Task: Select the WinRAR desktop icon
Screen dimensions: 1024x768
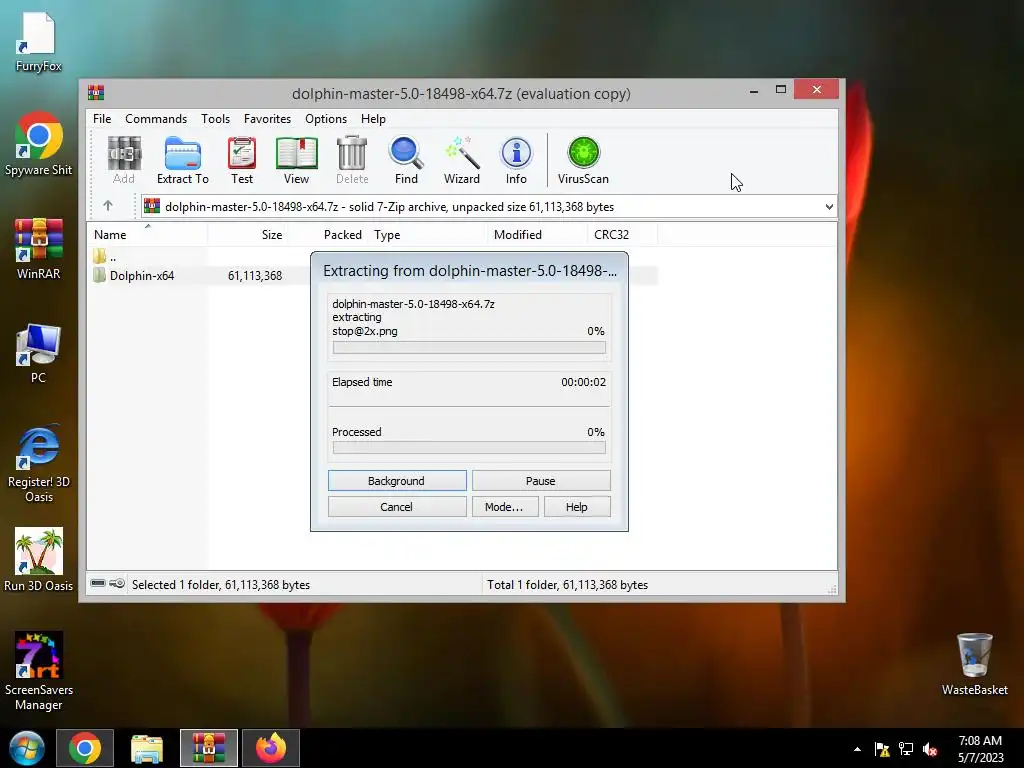Action: [39, 249]
